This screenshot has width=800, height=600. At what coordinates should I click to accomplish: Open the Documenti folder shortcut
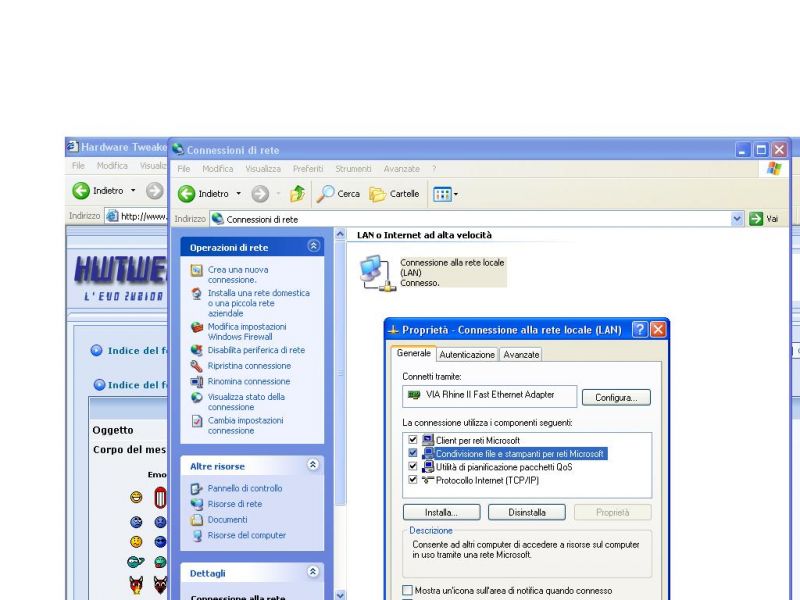click(227, 519)
